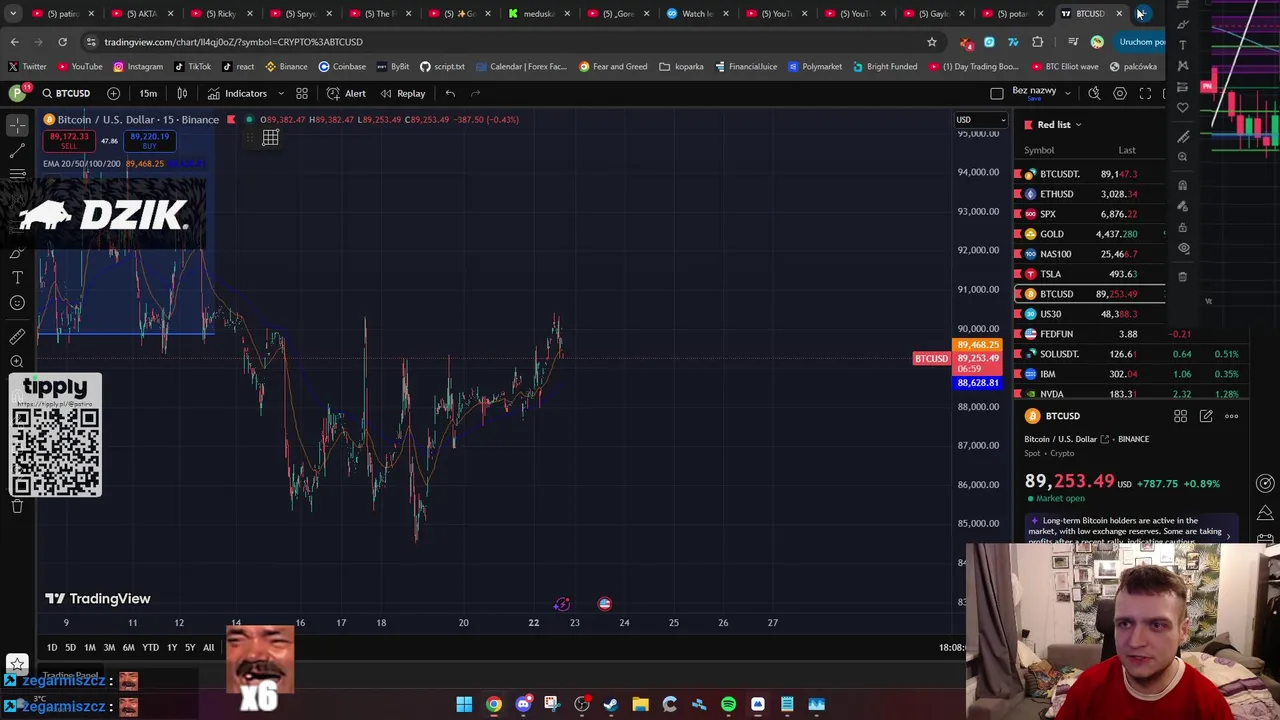
Task: Open the note edit icon in BTCUSD details
Action: tap(1206, 416)
